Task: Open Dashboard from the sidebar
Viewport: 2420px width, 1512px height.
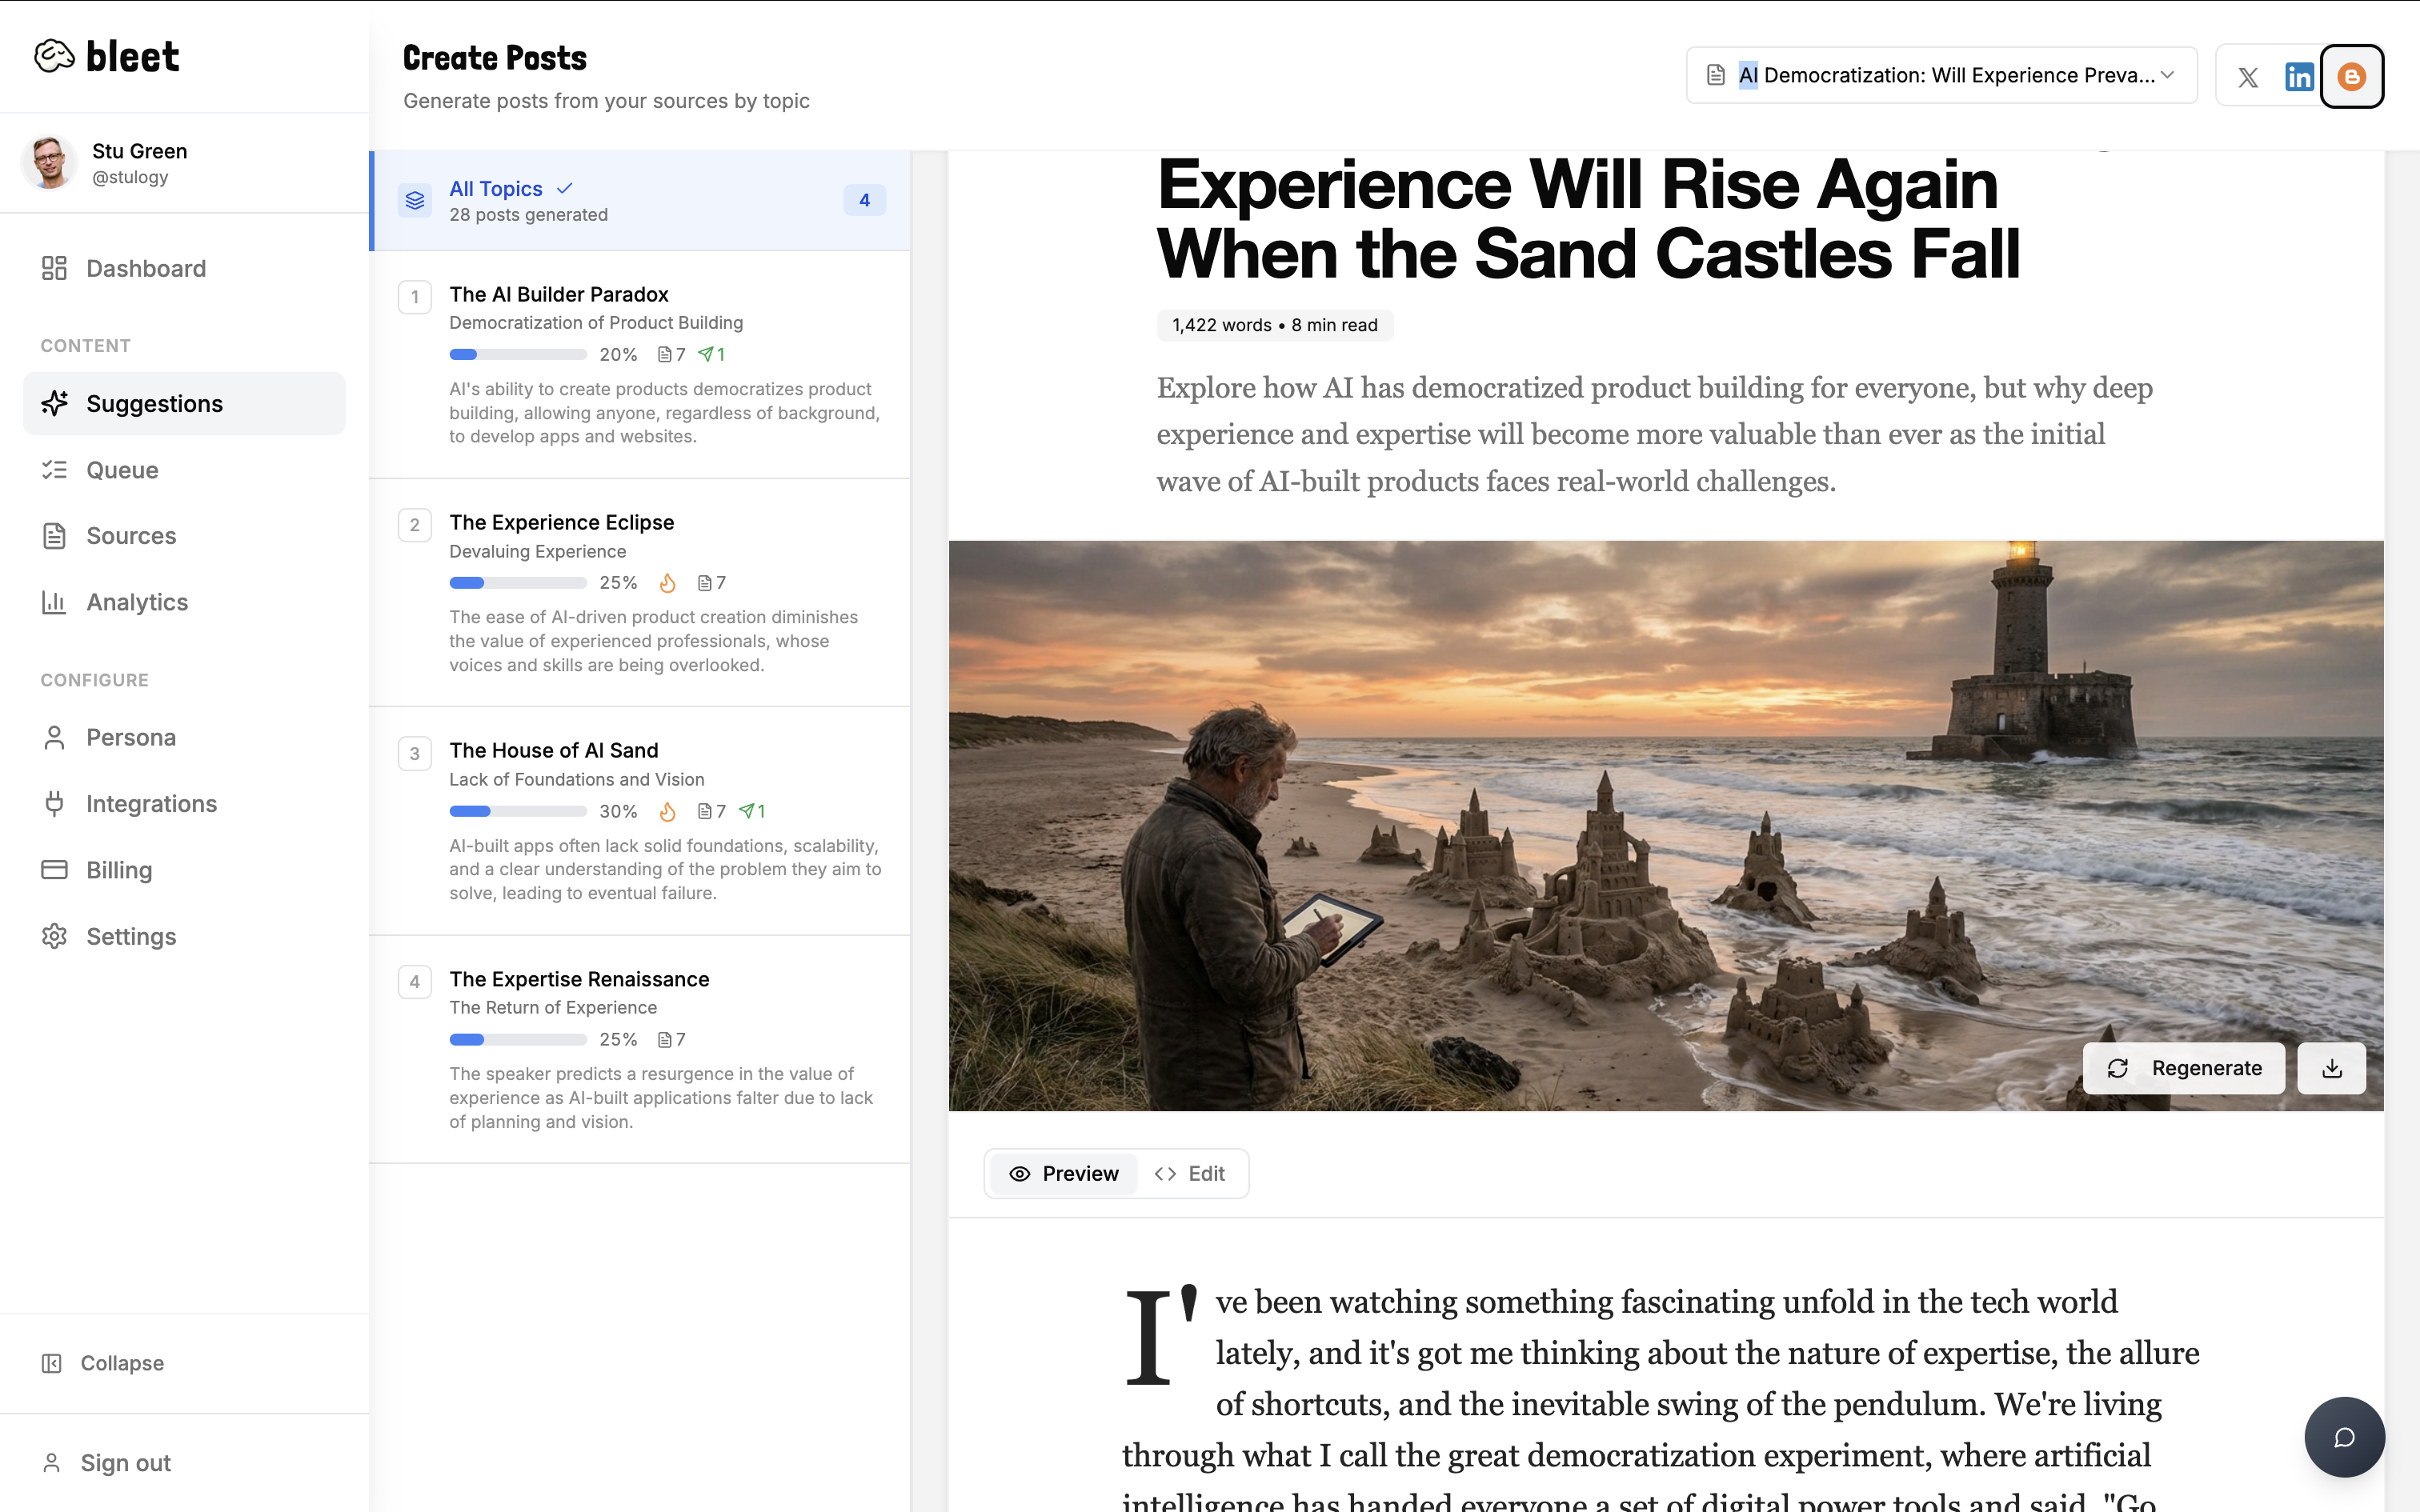Action: [x=146, y=268]
